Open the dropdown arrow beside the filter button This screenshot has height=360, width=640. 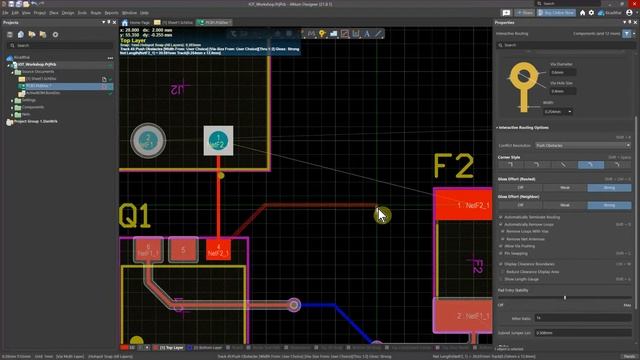[x=634, y=34]
